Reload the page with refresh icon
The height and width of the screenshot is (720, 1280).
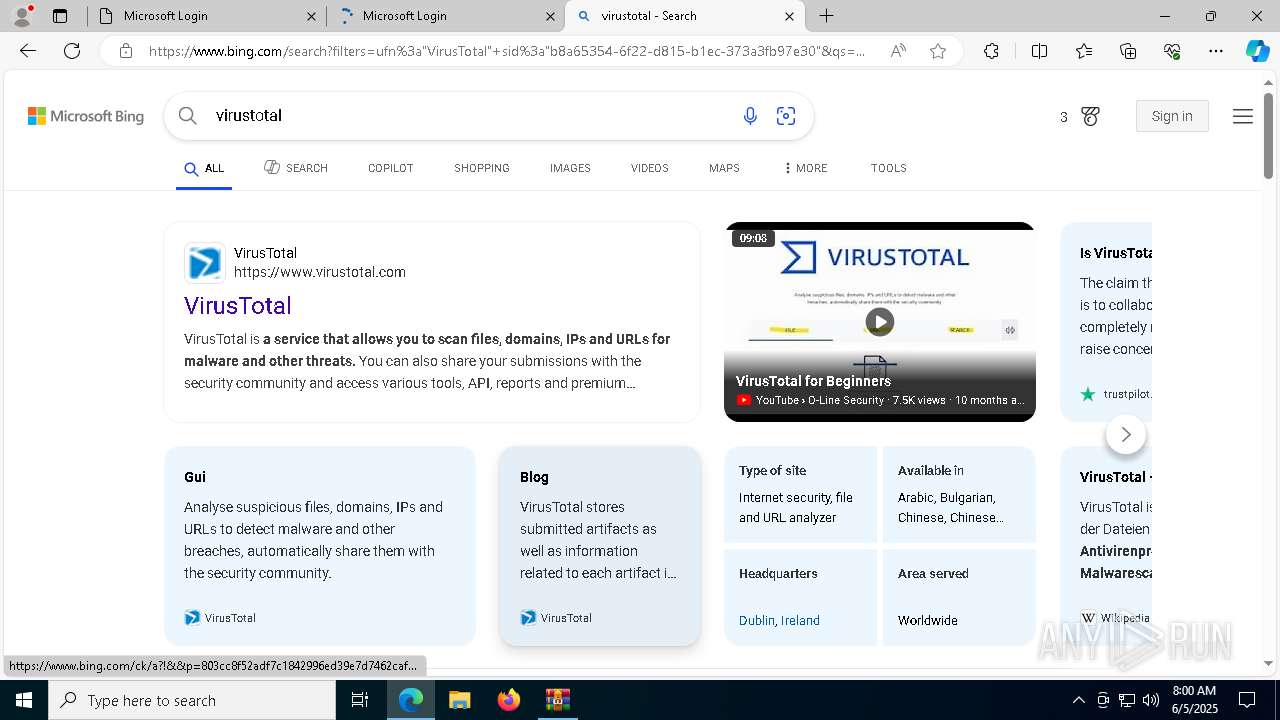[x=72, y=51]
